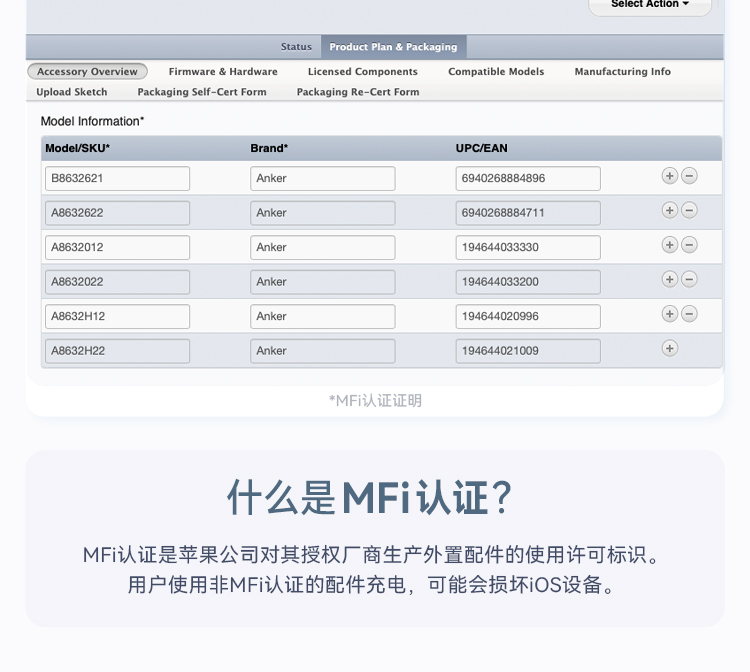Open the Product Plan & Packaging tab
750x672 pixels.
coord(393,47)
